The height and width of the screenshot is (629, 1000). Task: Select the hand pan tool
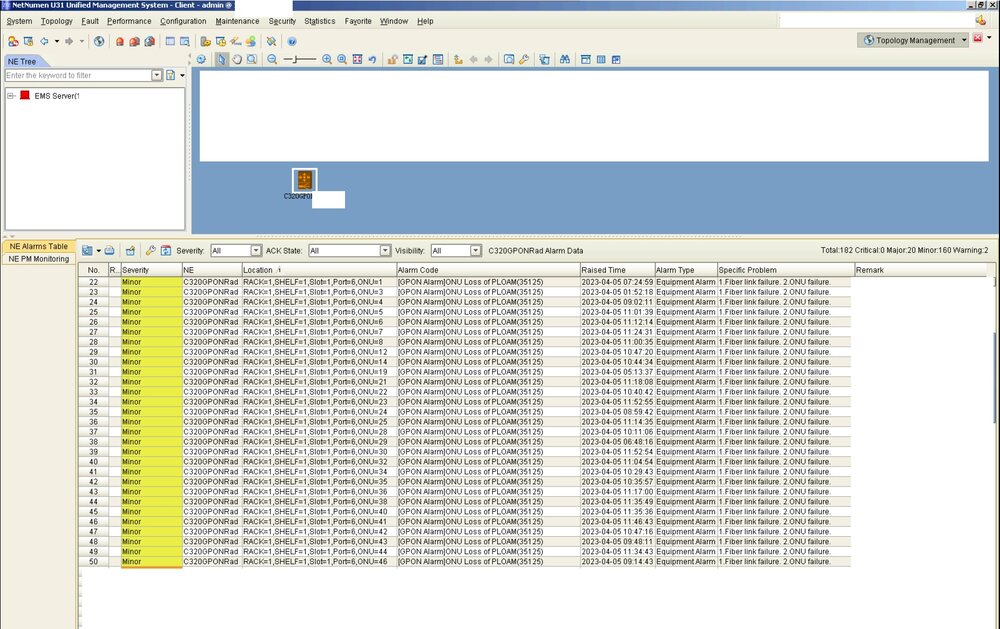(x=237, y=60)
